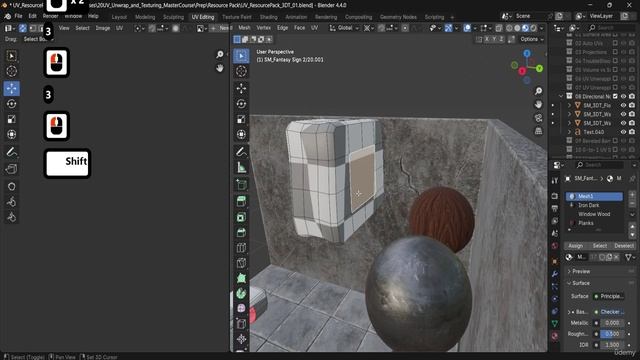The image size is (640, 360).
Task: Toggle camera view icon in 3D viewport
Action: [538, 118]
